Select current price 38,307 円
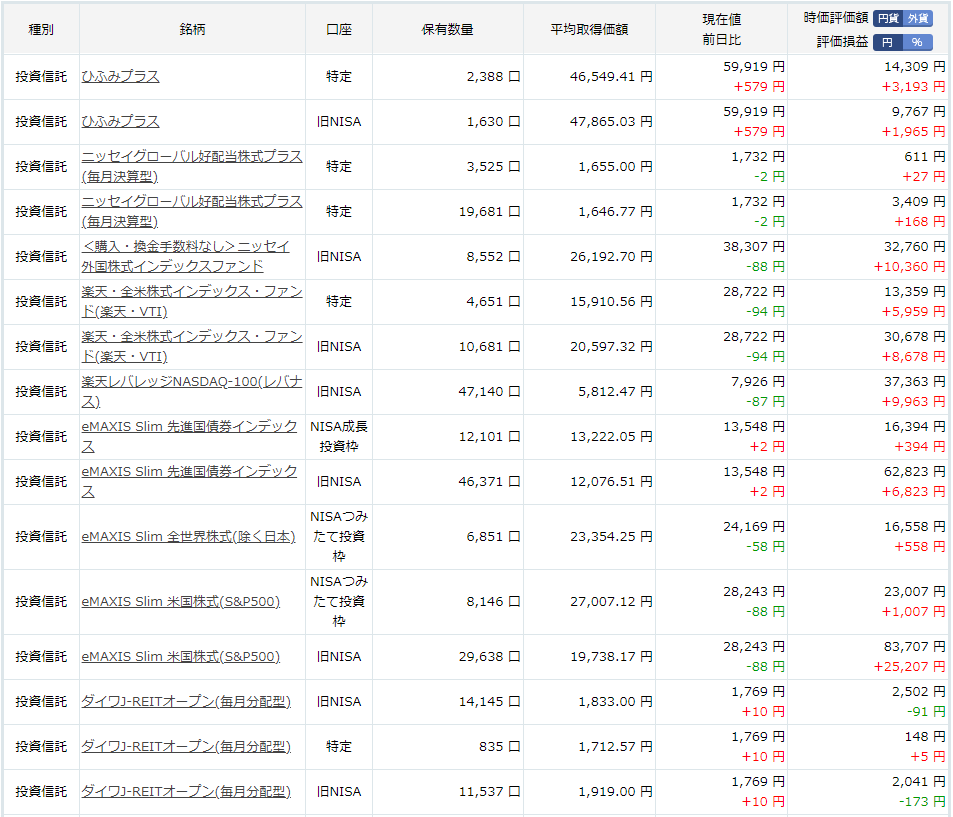The image size is (953, 817). 754,247
